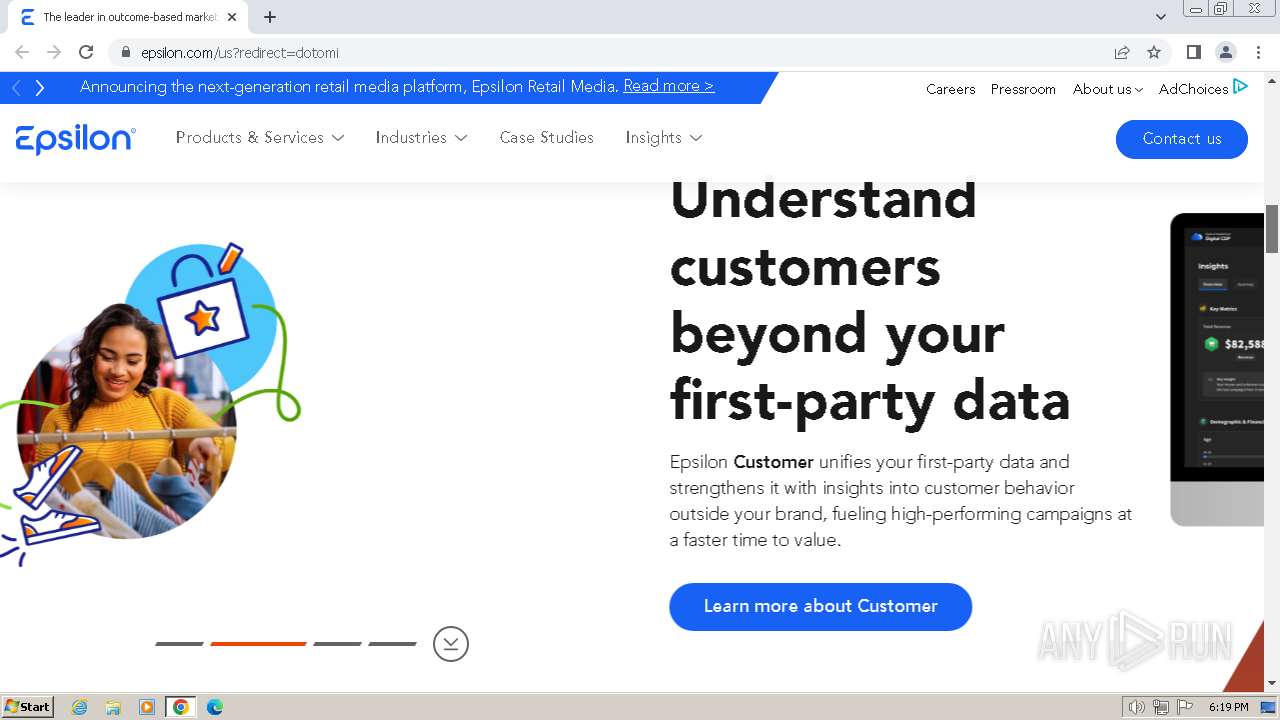
Task: Expand the Insights dropdown
Action: (664, 138)
